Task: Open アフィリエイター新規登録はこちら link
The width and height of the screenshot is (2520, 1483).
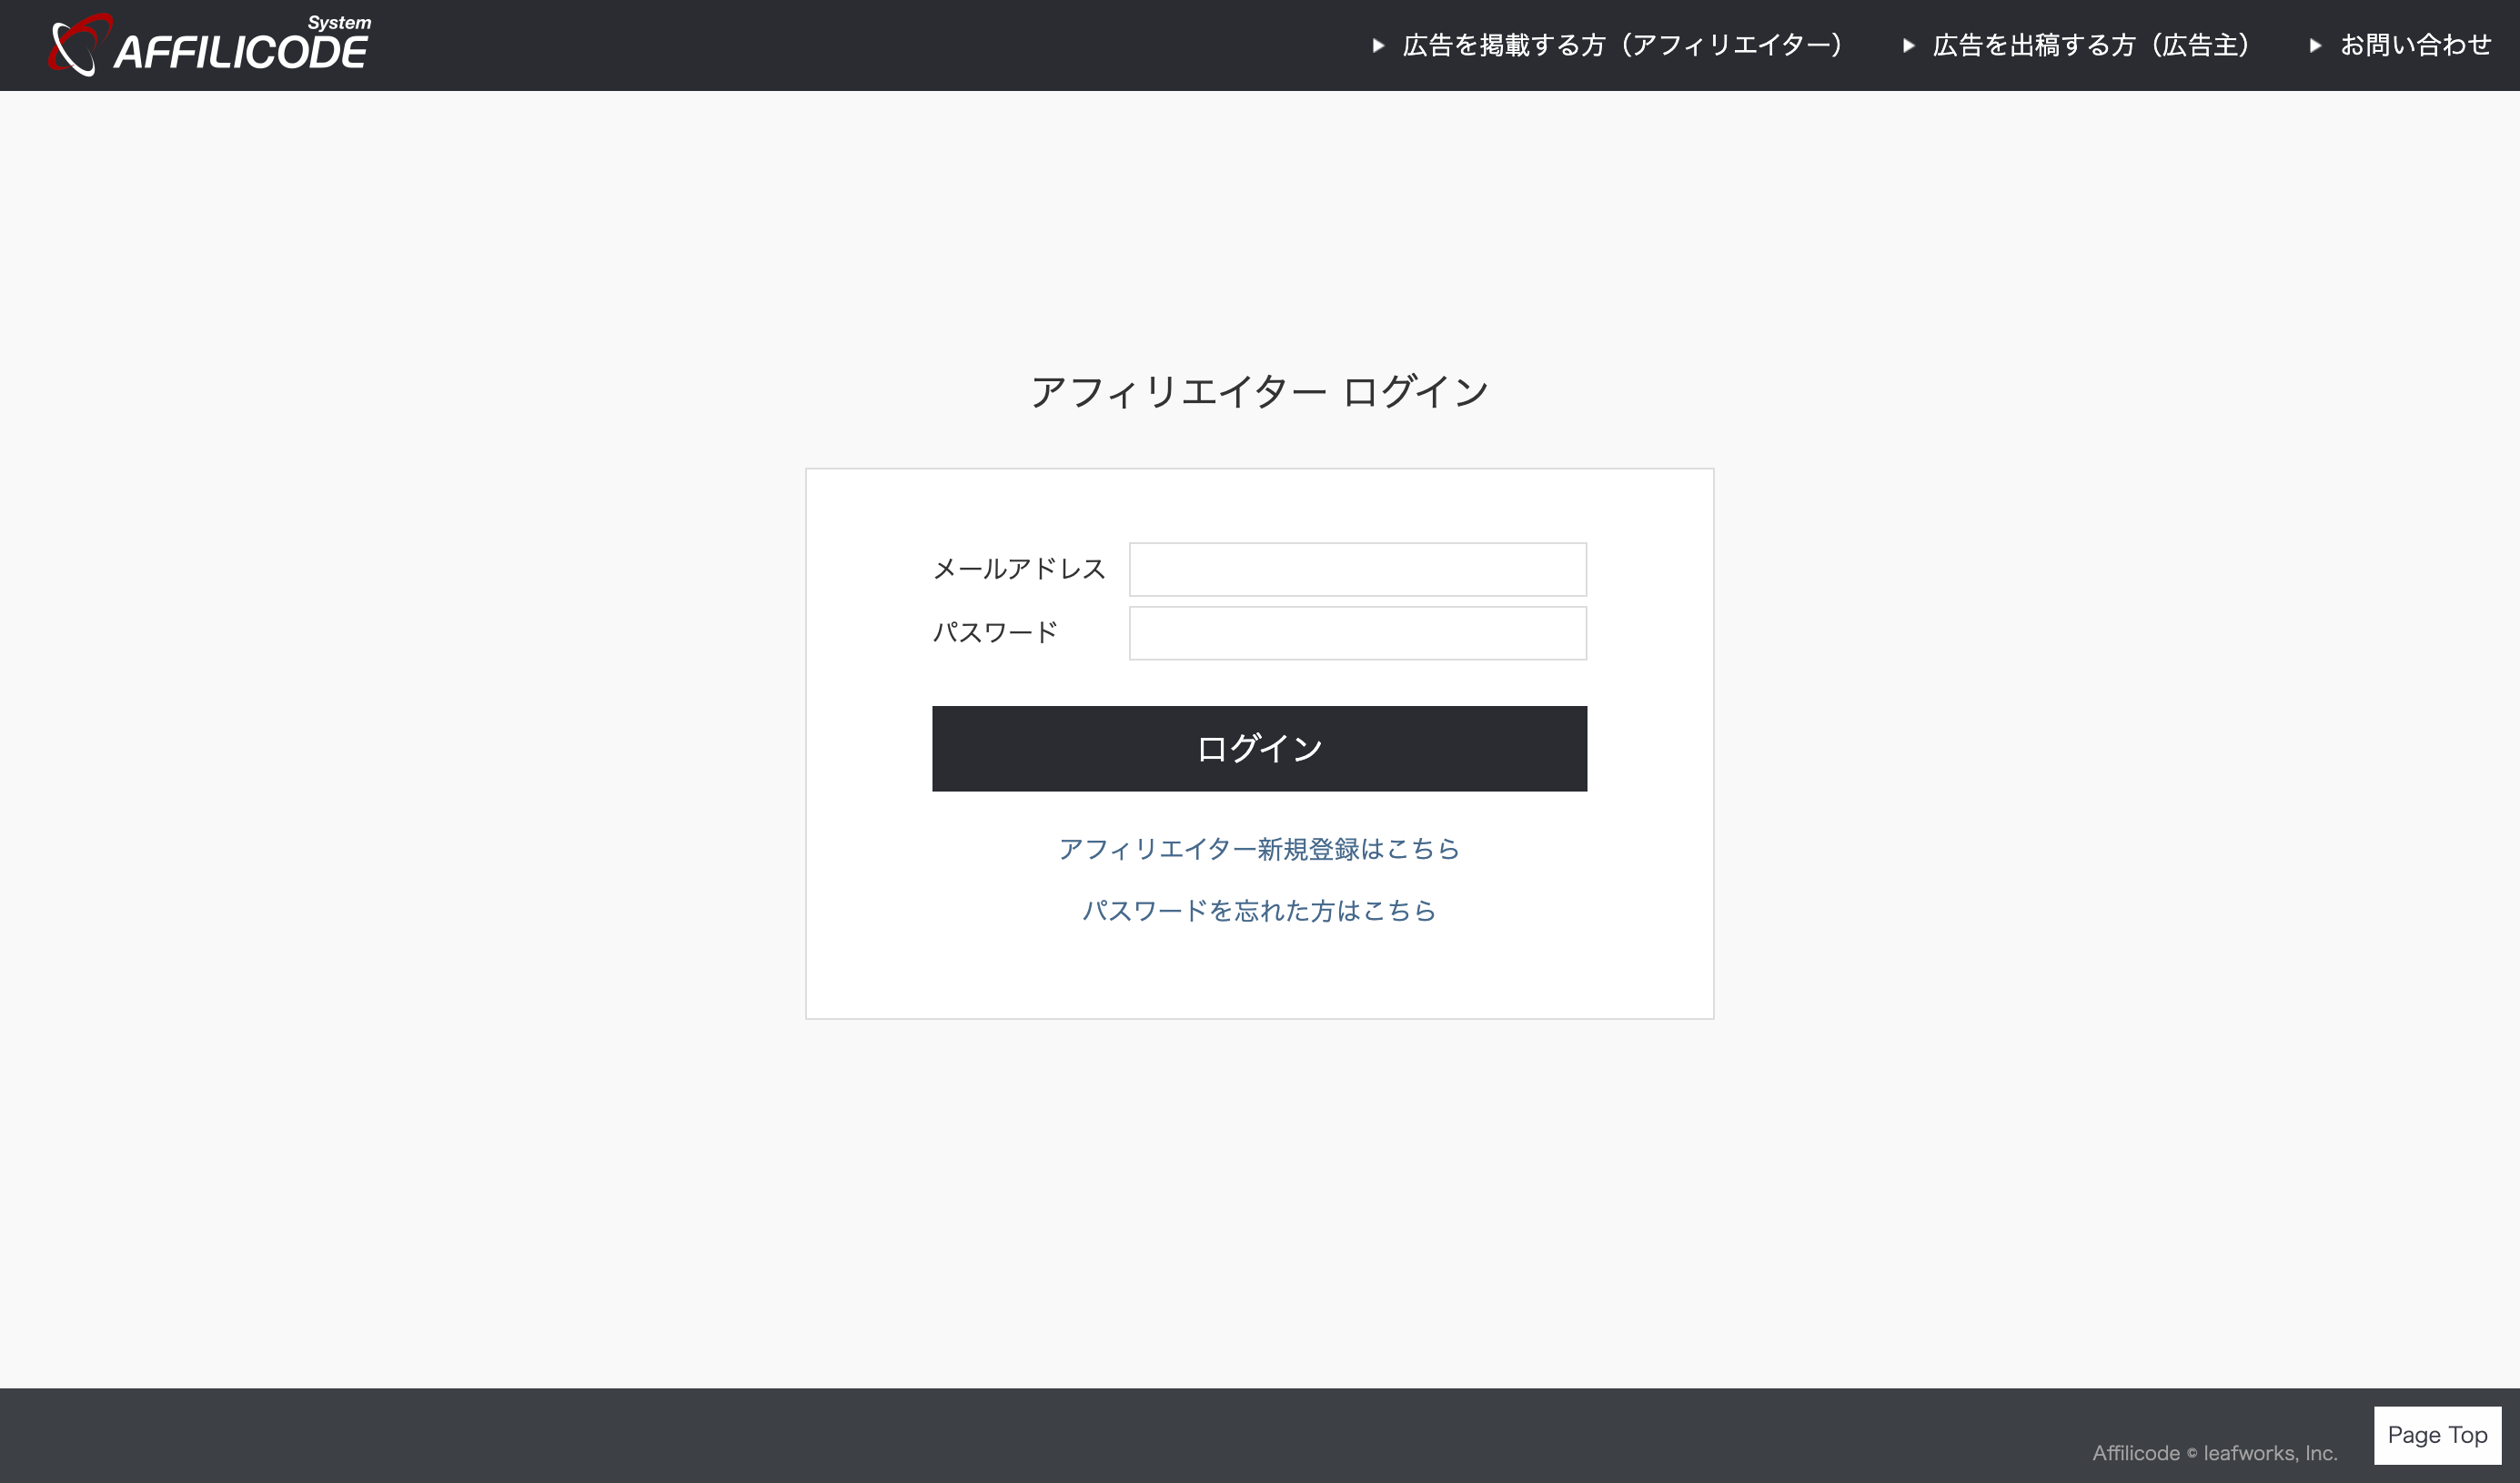Action: [1259, 849]
